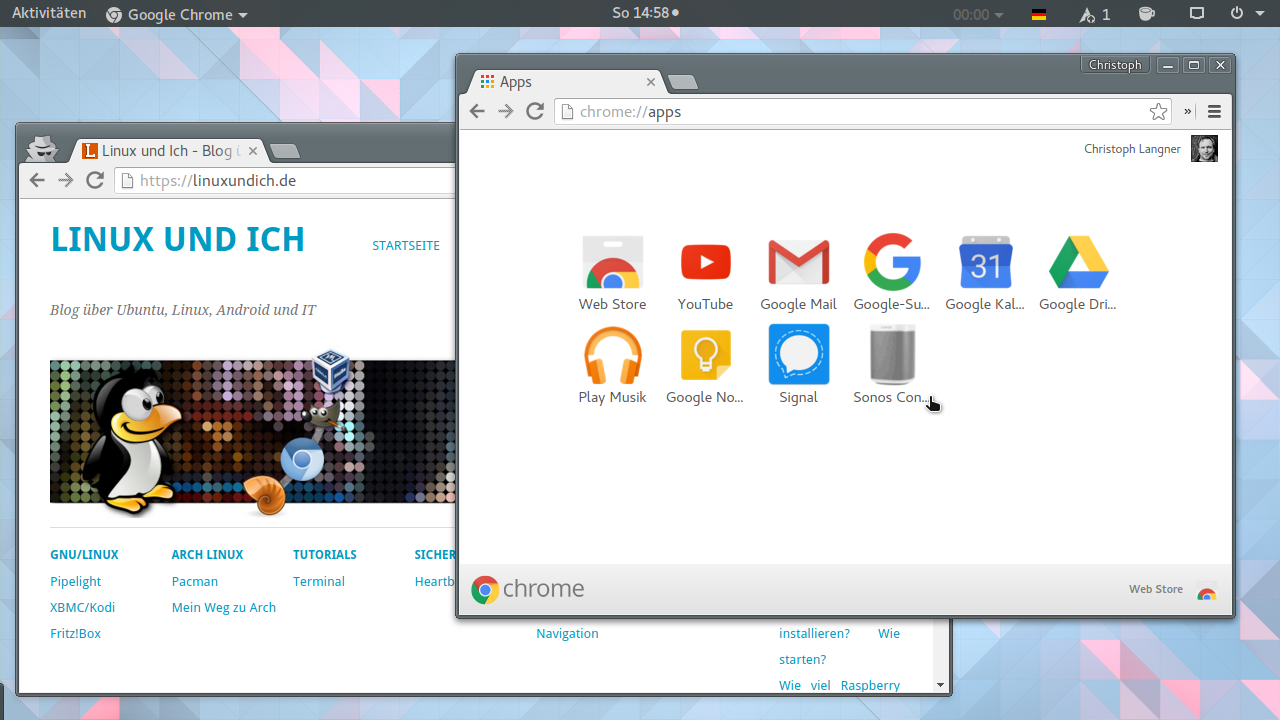The image size is (1280, 720).
Task: Launch the Google Kalender app
Action: tap(985, 274)
